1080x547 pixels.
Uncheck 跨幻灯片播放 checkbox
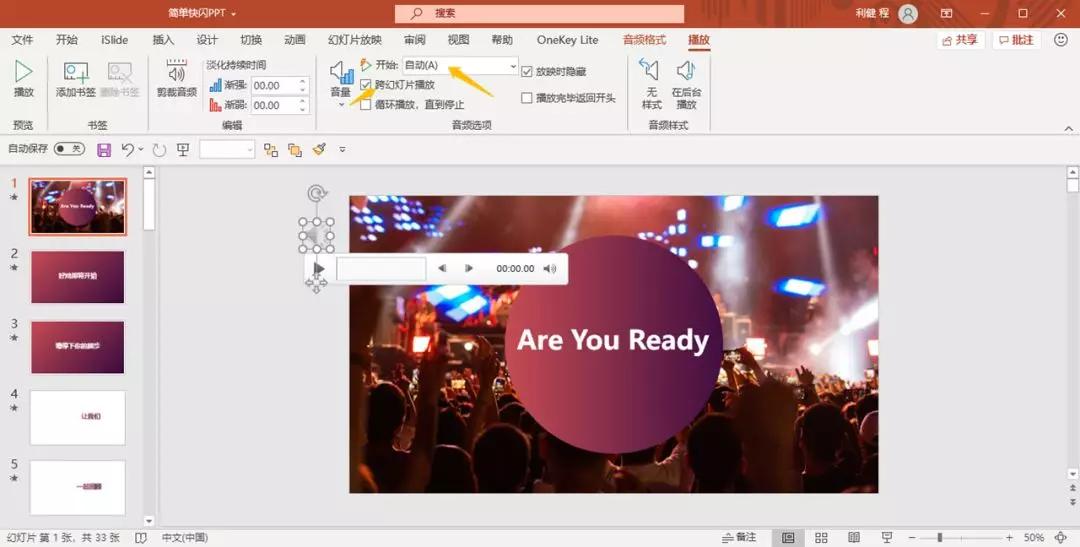coord(366,85)
